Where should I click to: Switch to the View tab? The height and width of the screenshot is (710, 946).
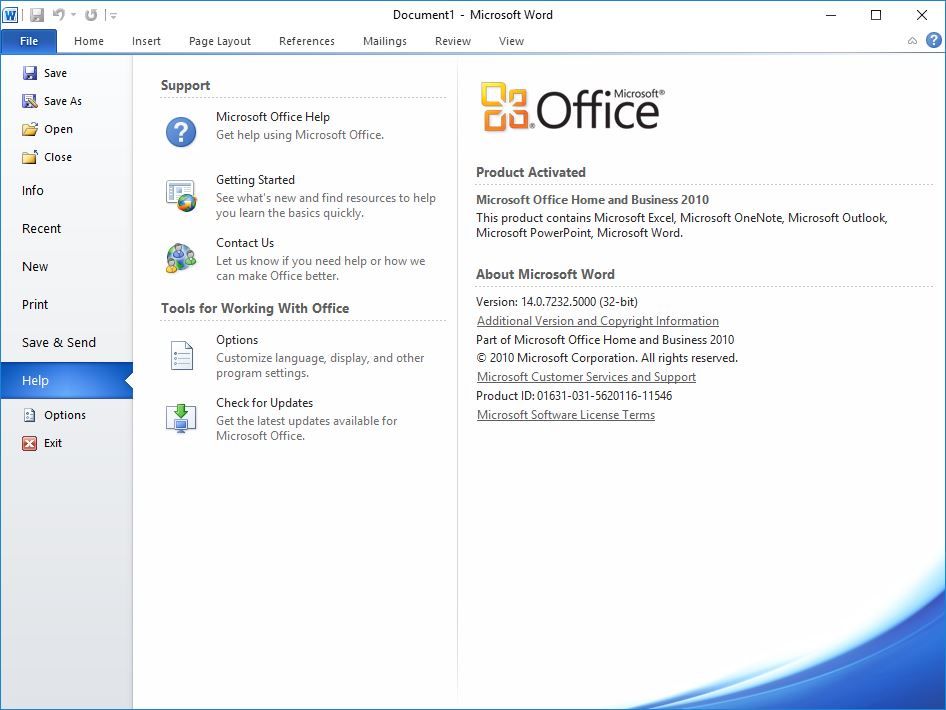tap(511, 41)
